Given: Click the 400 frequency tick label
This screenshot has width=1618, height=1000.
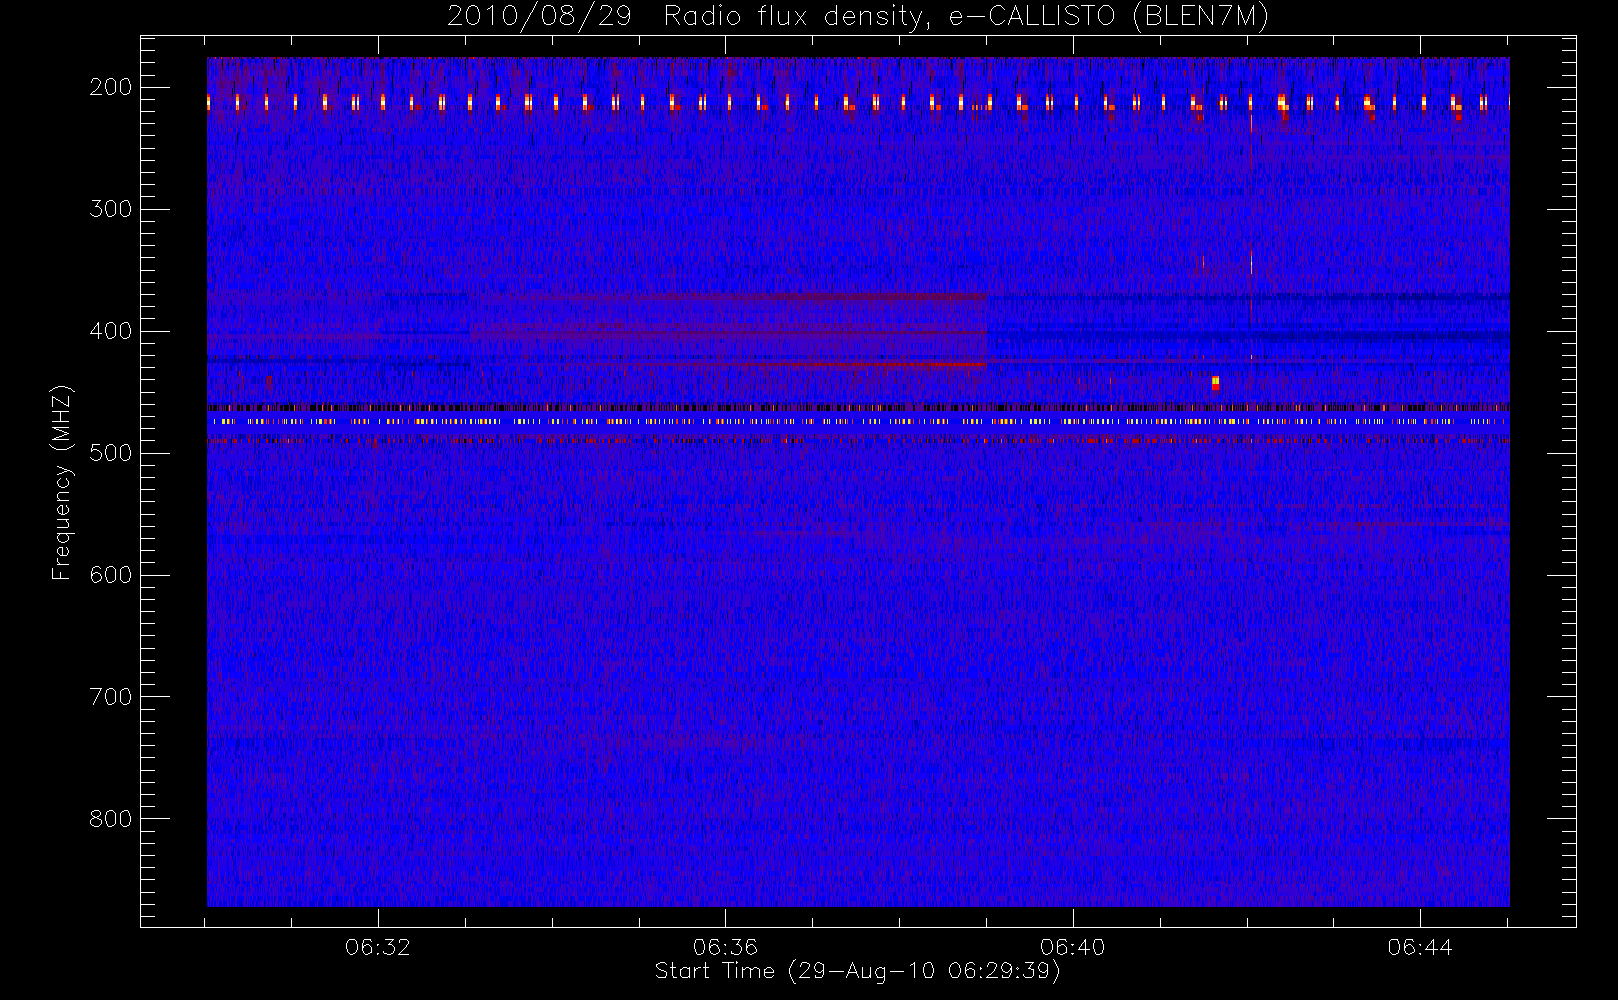Looking at the screenshot, I should (x=111, y=331).
